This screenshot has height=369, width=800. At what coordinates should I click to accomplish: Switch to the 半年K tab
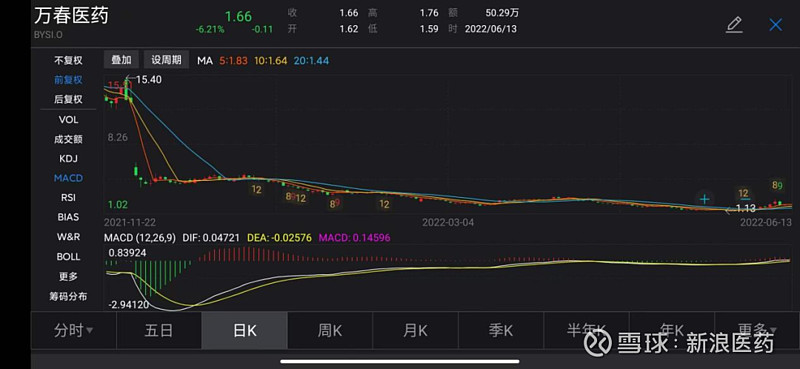point(586,330)
